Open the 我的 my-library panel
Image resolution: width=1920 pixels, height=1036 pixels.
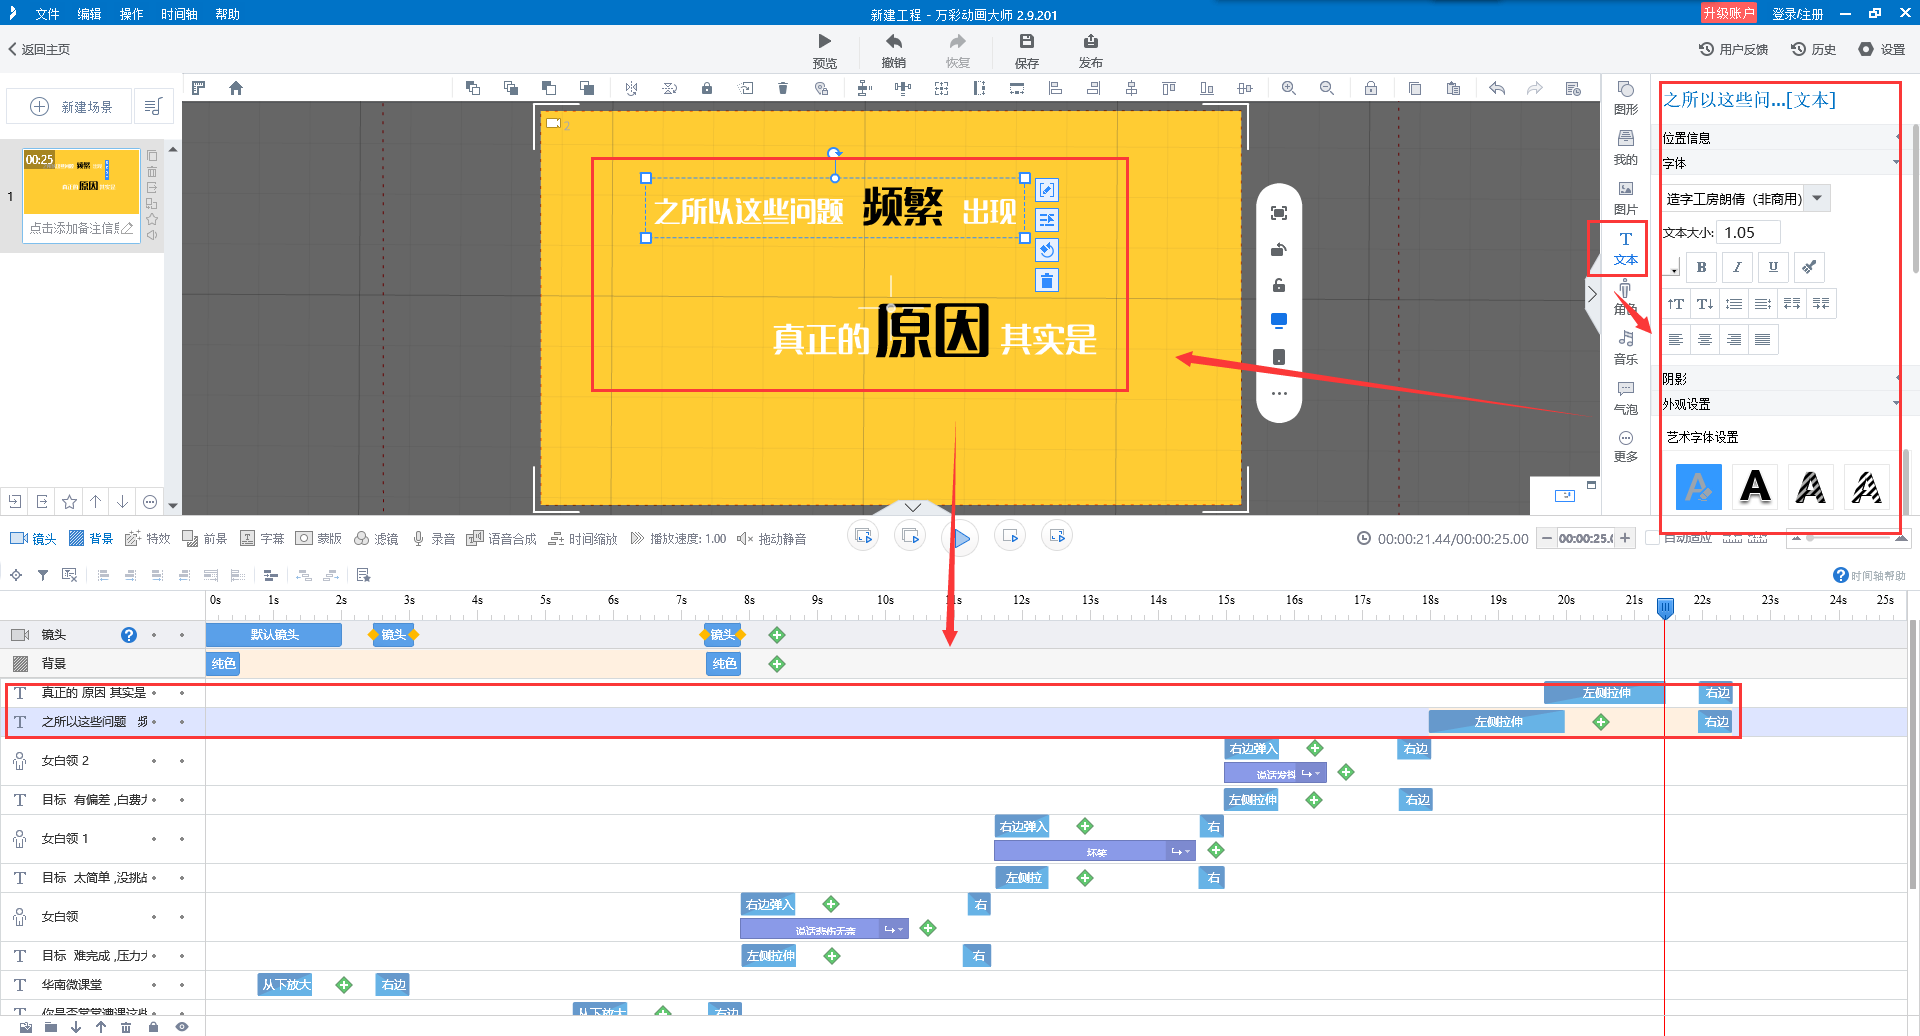click(1625, 148)
